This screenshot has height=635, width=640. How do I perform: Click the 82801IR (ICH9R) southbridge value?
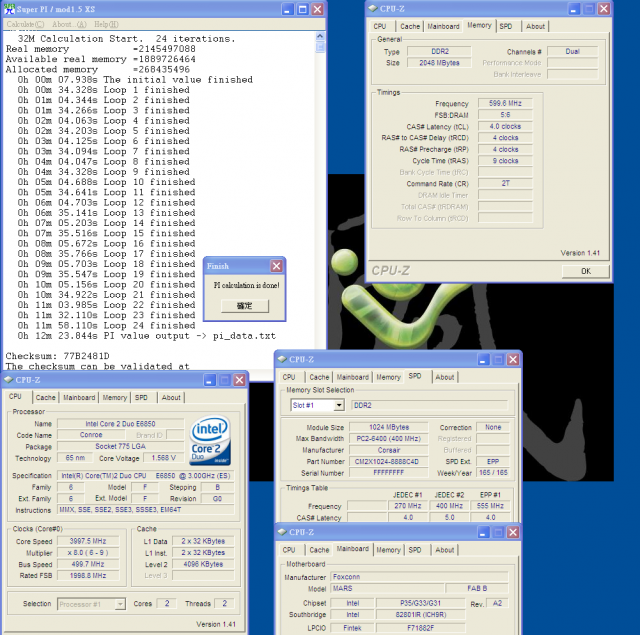pyautogui.click(x=420, y=615)
